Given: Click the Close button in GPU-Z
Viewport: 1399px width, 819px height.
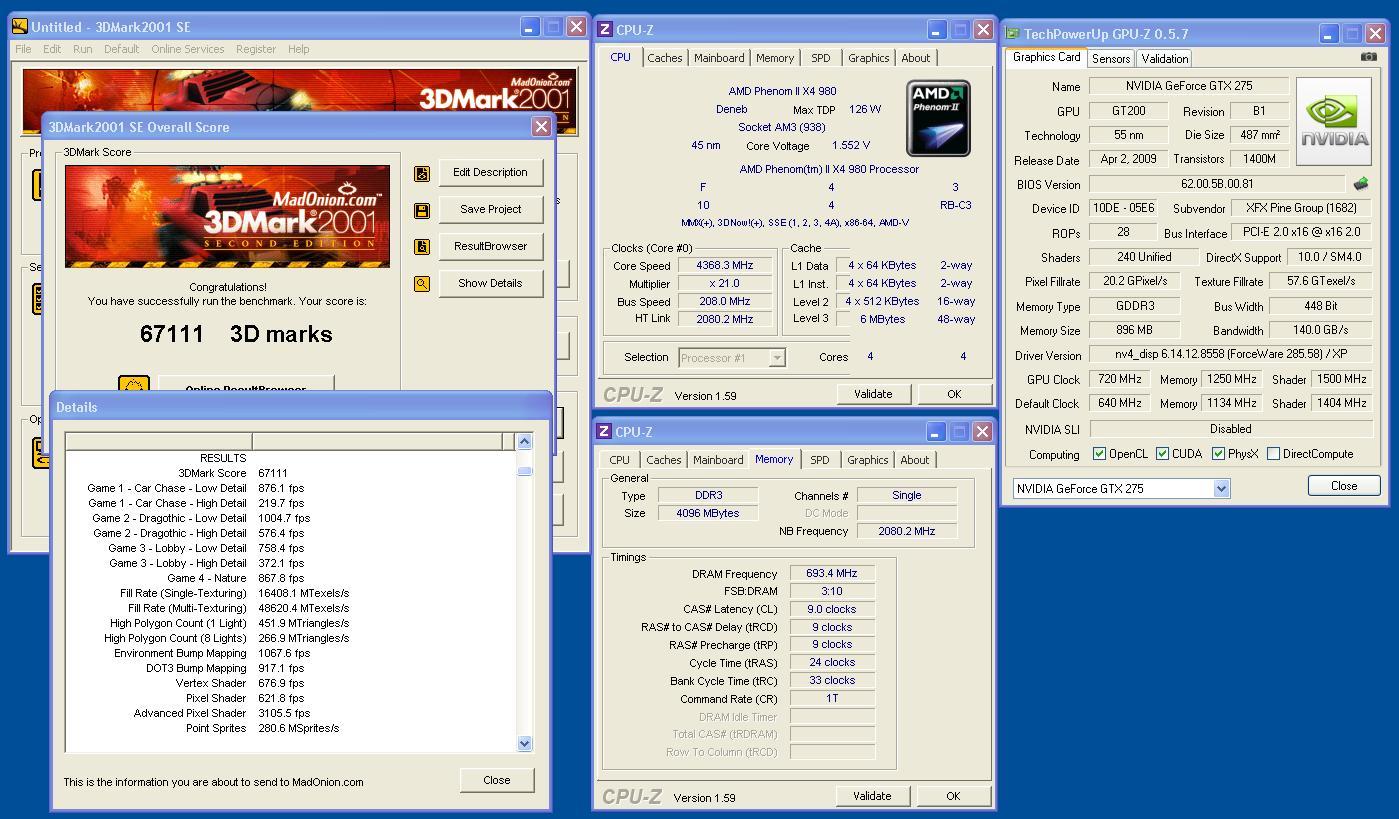Looking at the screenshot, I should pos(1344,486).
